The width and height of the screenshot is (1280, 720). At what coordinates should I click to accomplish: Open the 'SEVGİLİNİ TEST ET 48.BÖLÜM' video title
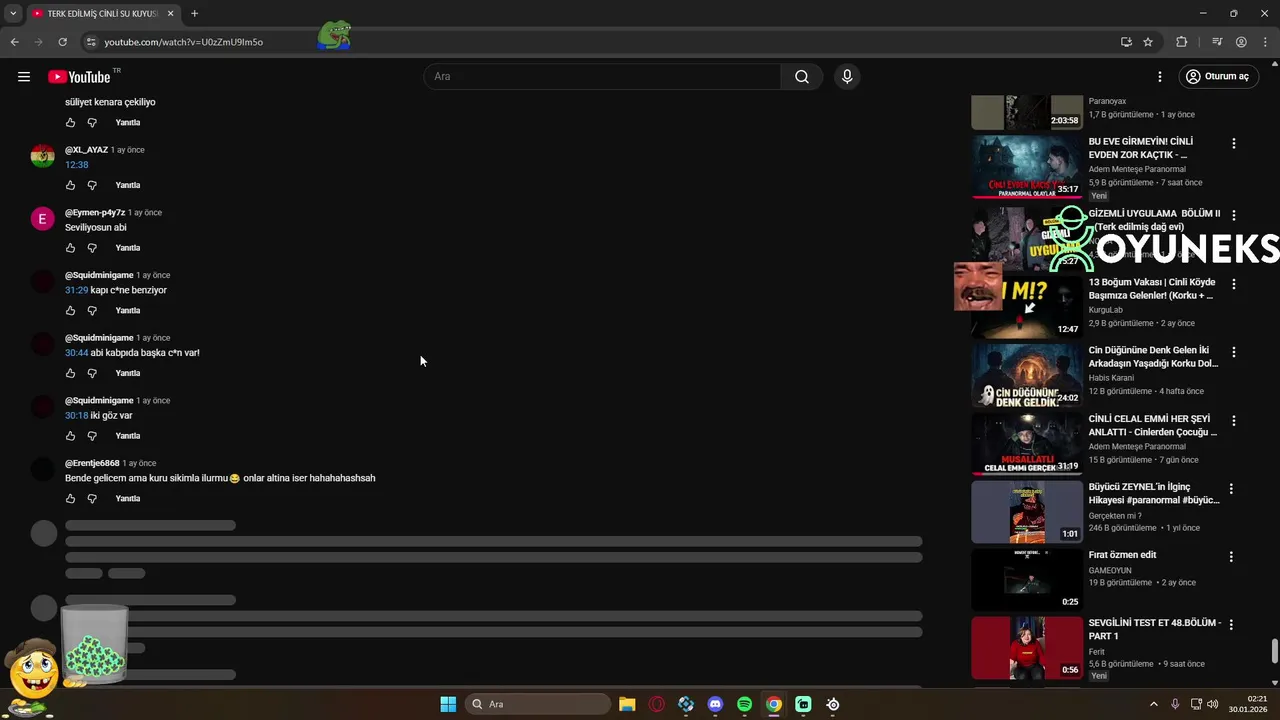click(1155, 629)
